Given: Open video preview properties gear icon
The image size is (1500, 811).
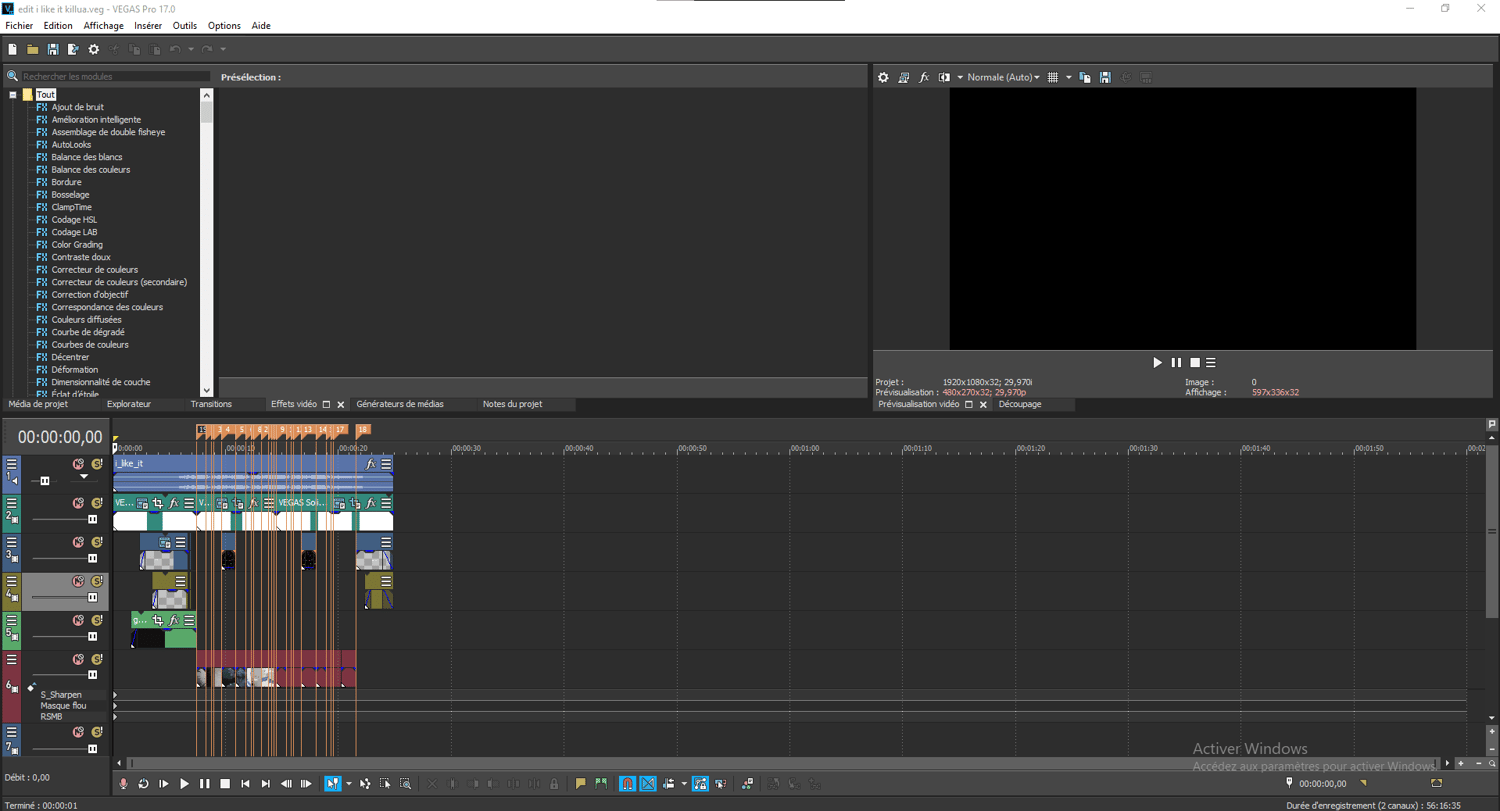Looking at the screenshot, I should pyautogui.click(x=883, y=77).
